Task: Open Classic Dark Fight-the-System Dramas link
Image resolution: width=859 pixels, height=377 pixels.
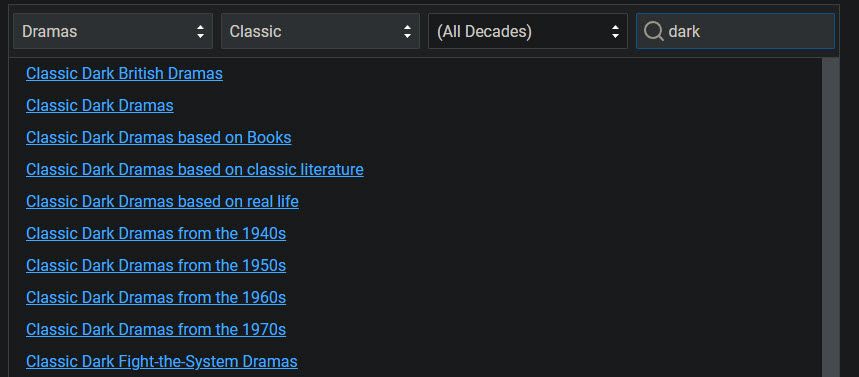Action: click(x=162, y=361)
